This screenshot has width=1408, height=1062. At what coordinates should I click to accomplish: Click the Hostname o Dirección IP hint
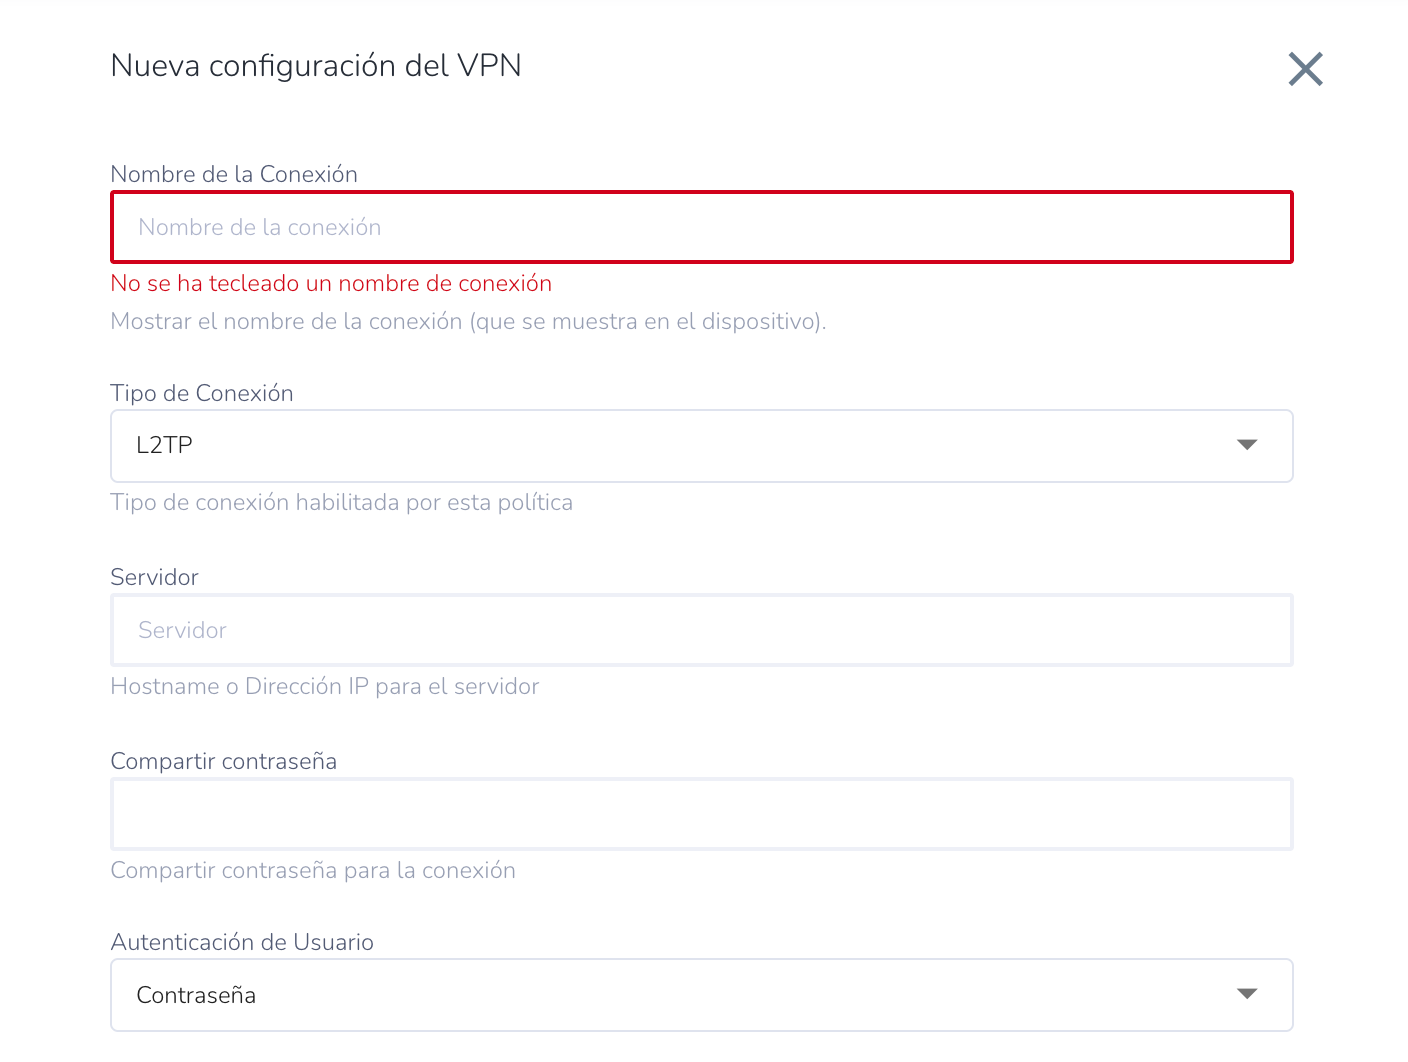tap(325, 686)
